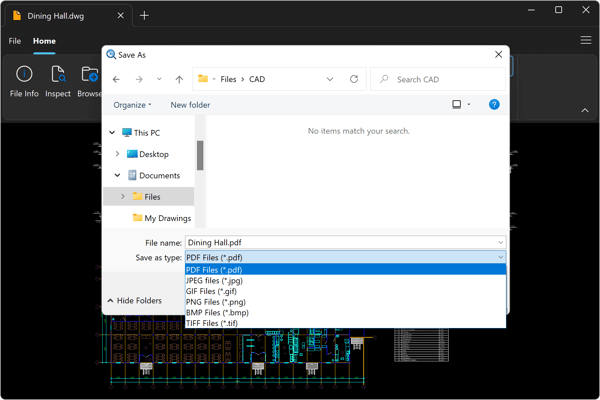Add a new tab with plus icon
The image size is (600, 400).
pos(144,16)
